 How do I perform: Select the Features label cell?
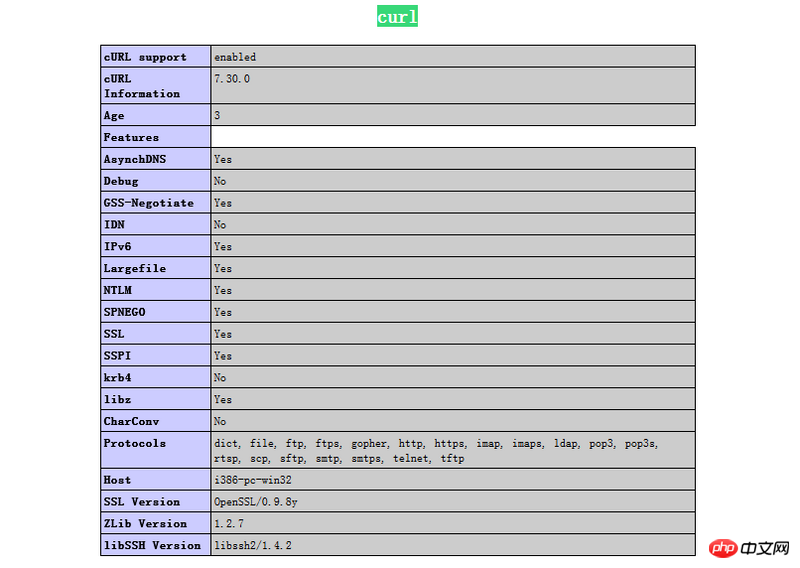(156, 137)
